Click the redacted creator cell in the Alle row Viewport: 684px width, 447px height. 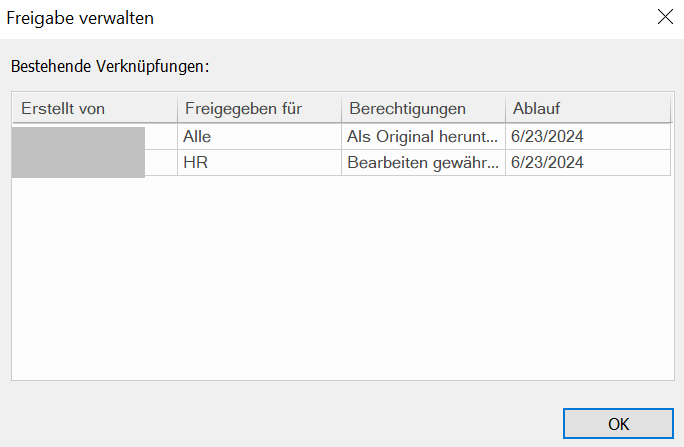[78, 137]
